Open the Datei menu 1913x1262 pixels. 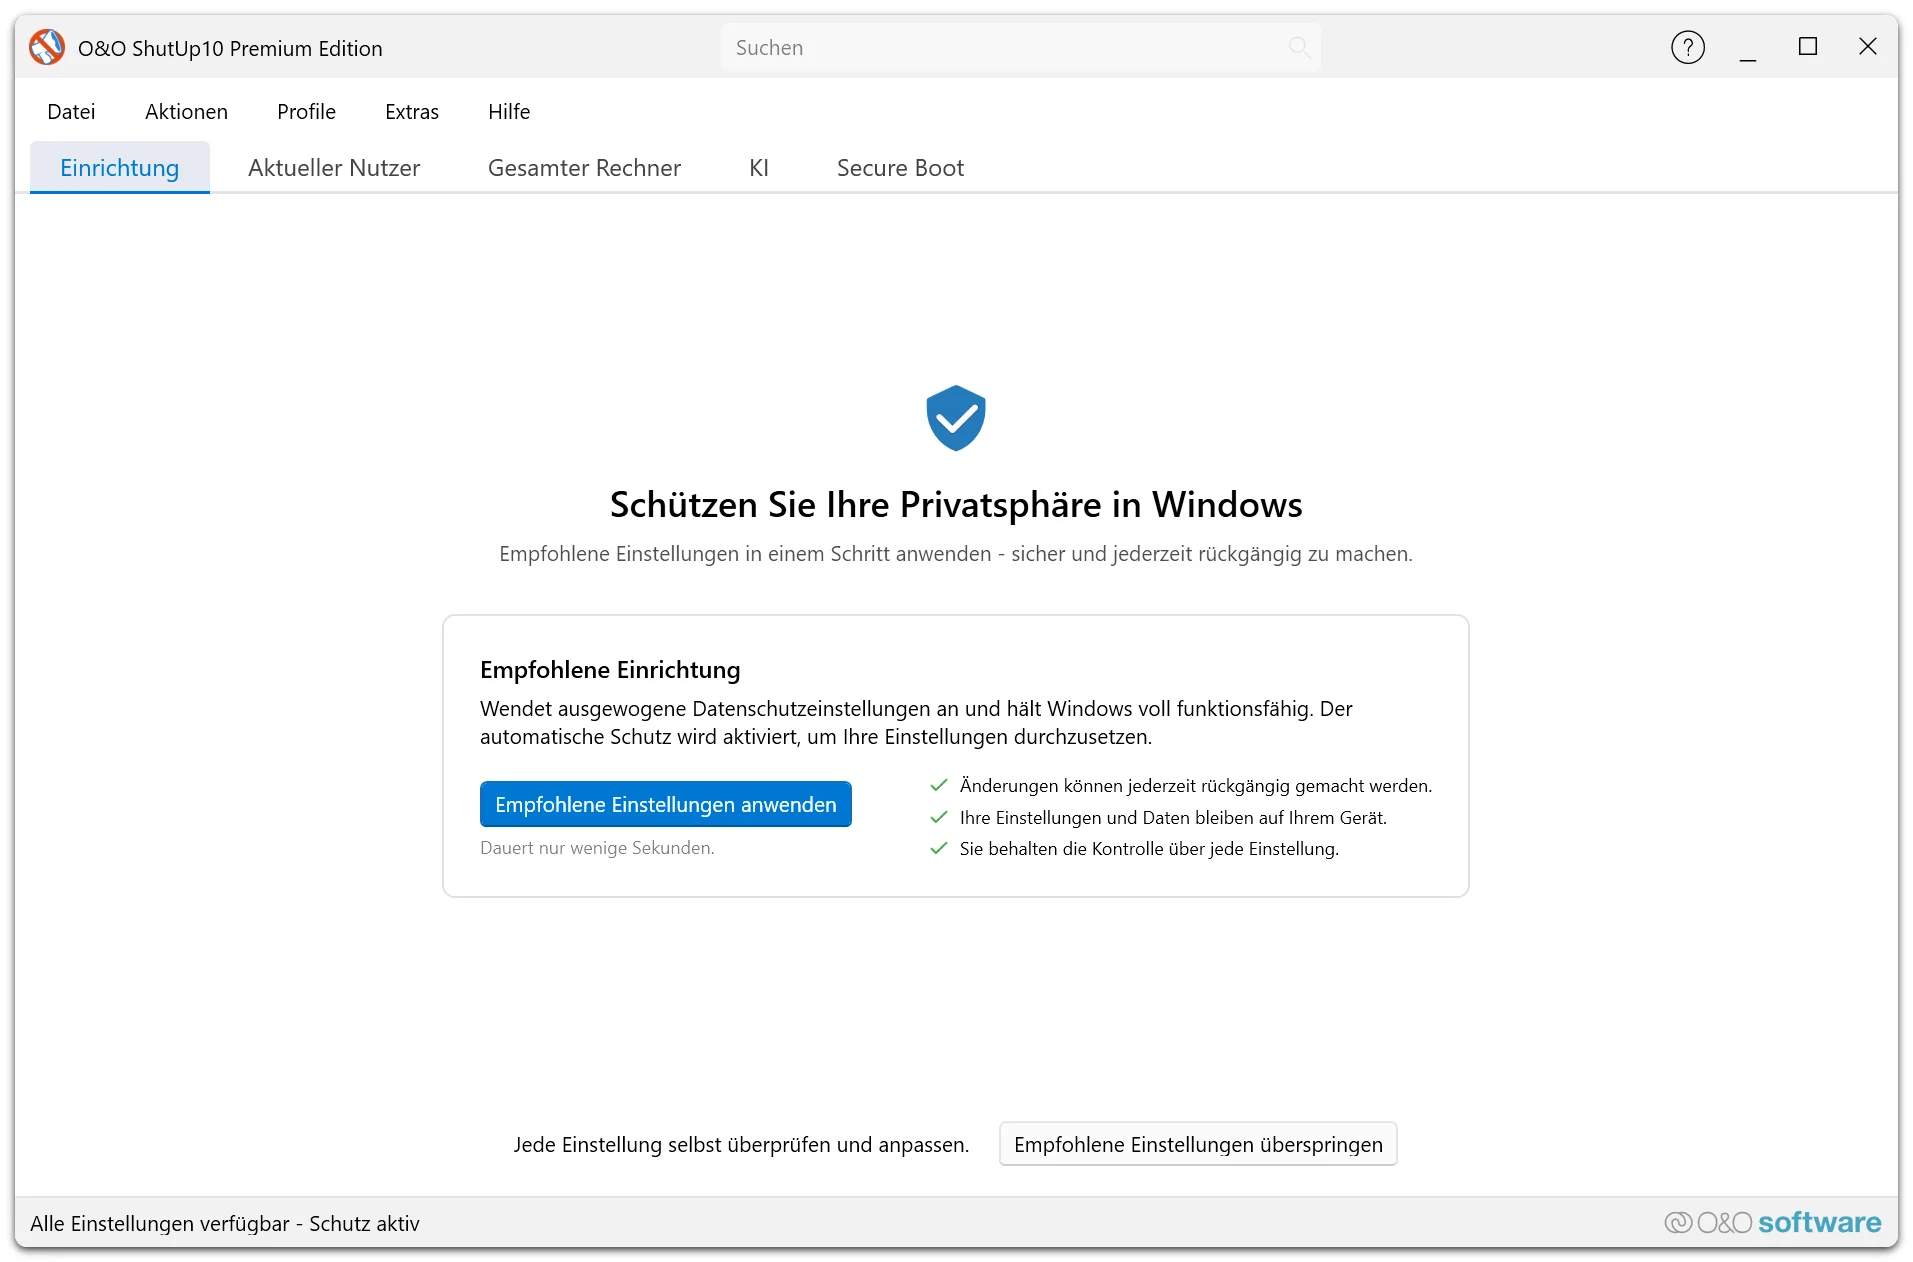[x=71, y=111]
